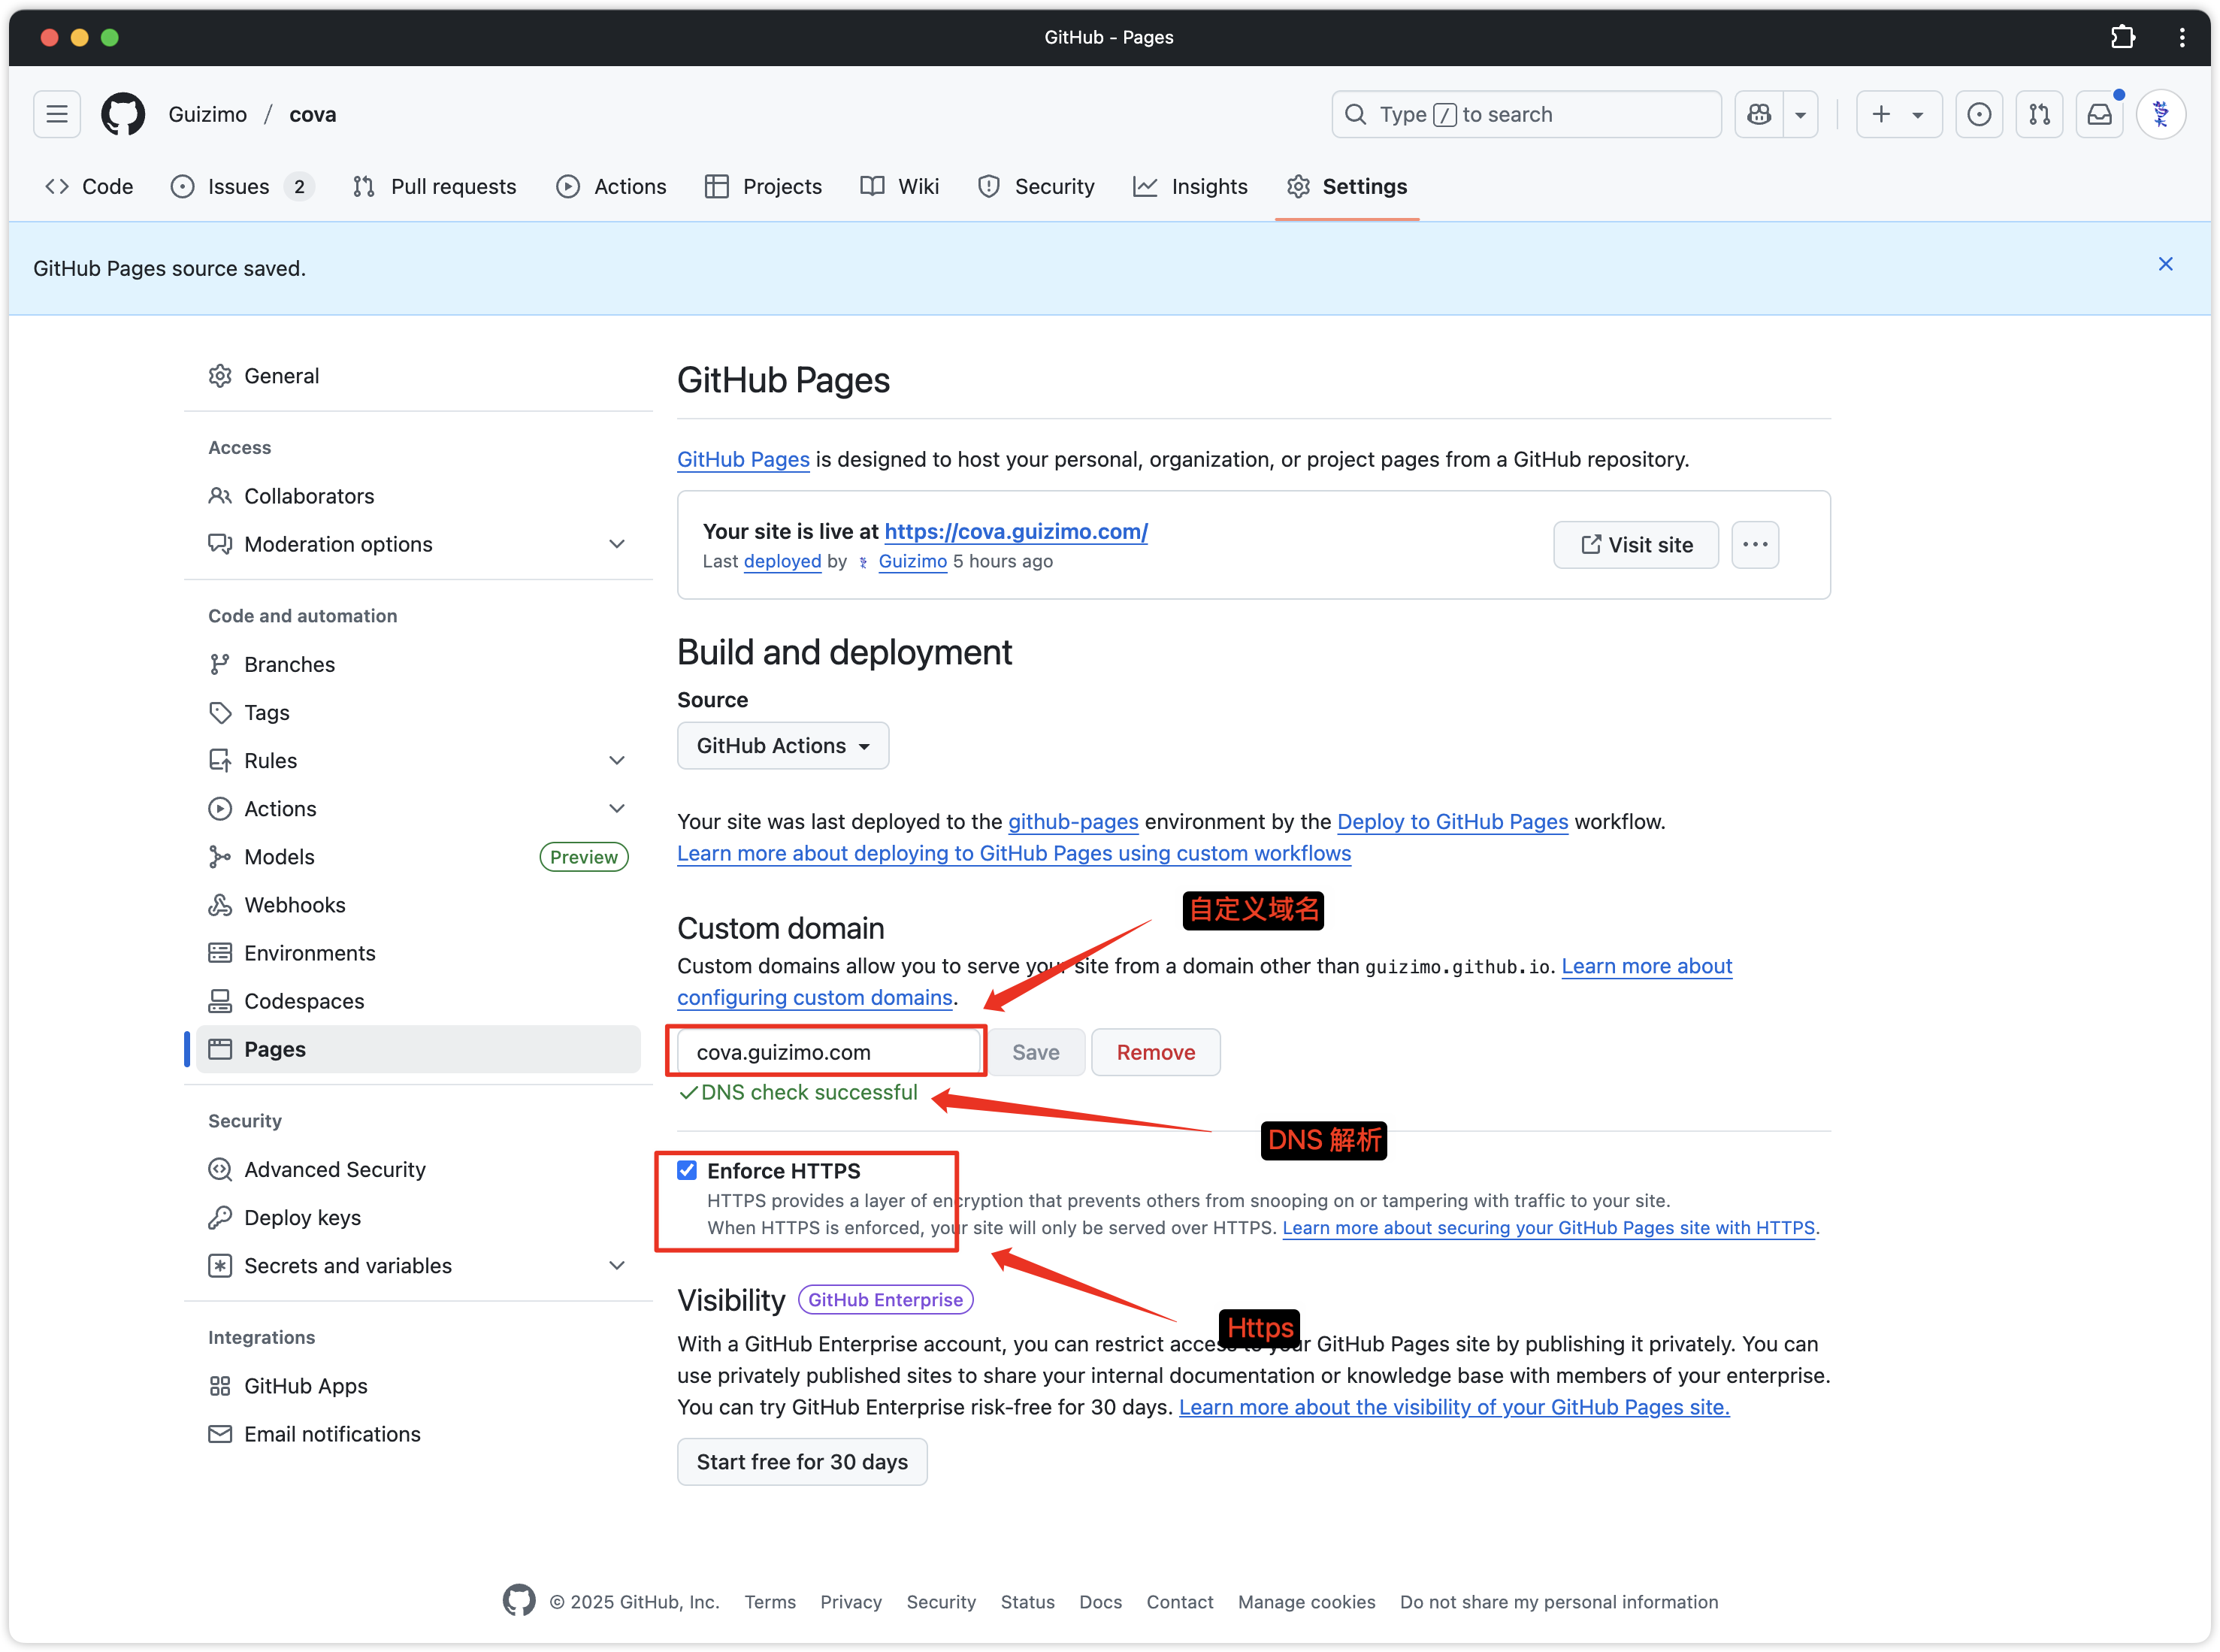Expand the Rules section chevron
Viewport: 2220px width, 1652px height.
[x=617, y=761]
